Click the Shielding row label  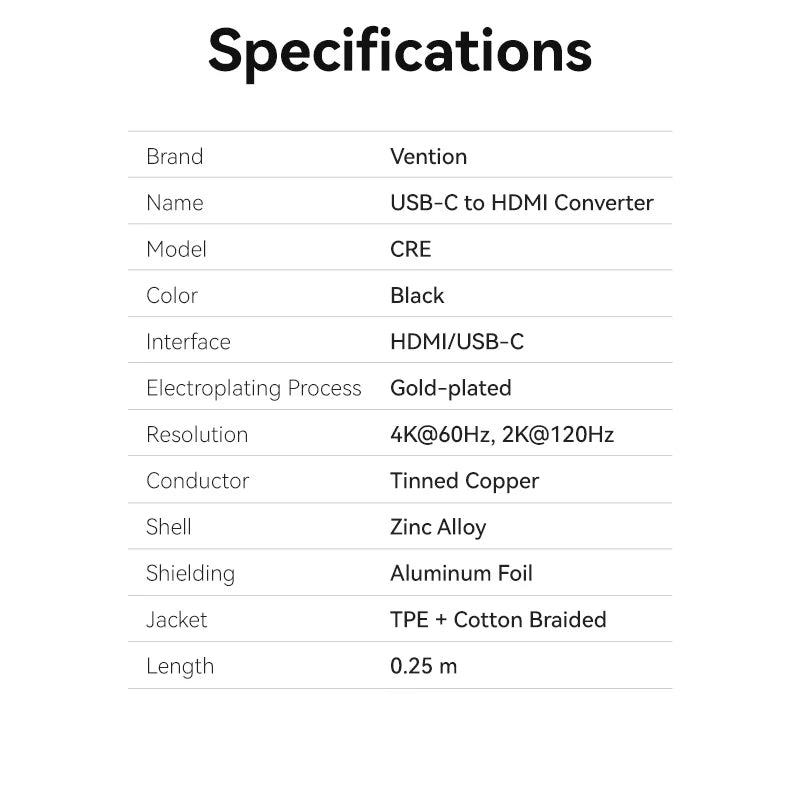[190, 573]
